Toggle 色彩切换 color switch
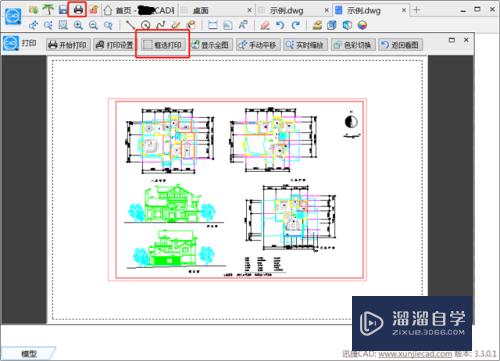 tap(353, 45)
